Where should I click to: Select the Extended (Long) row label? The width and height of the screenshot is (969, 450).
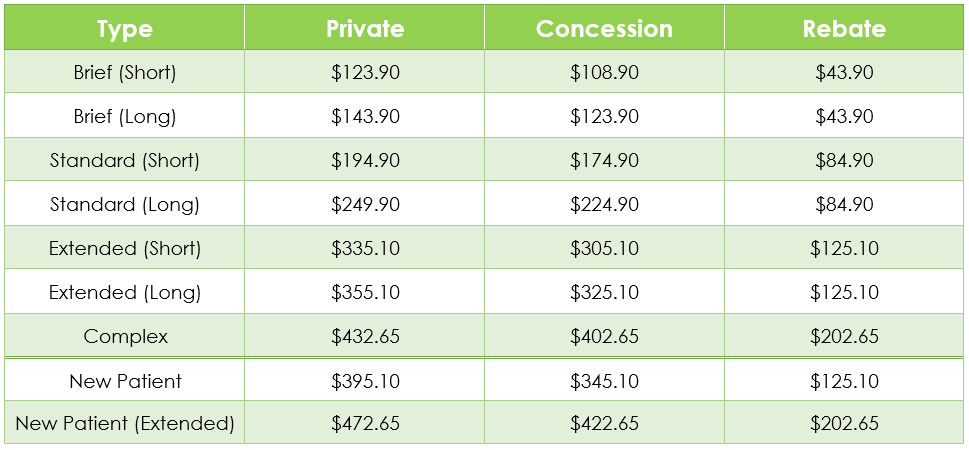coord(125,292)
